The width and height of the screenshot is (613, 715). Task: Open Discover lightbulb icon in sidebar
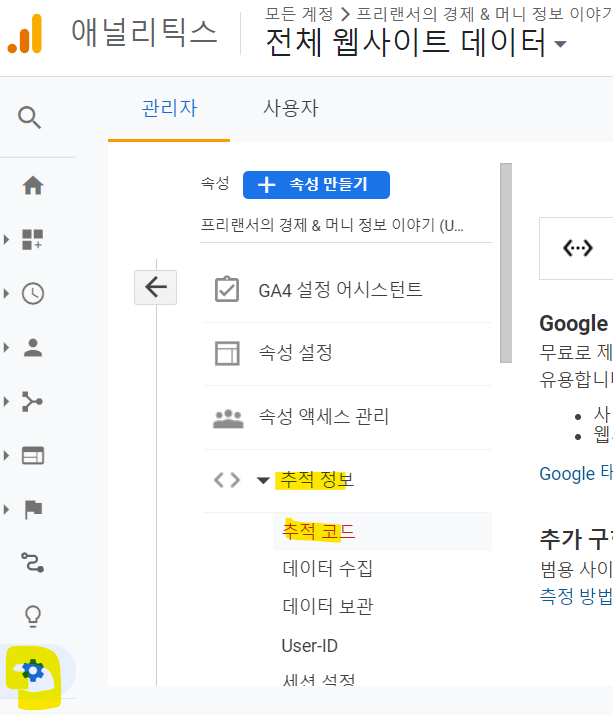(x=33, y=617)
